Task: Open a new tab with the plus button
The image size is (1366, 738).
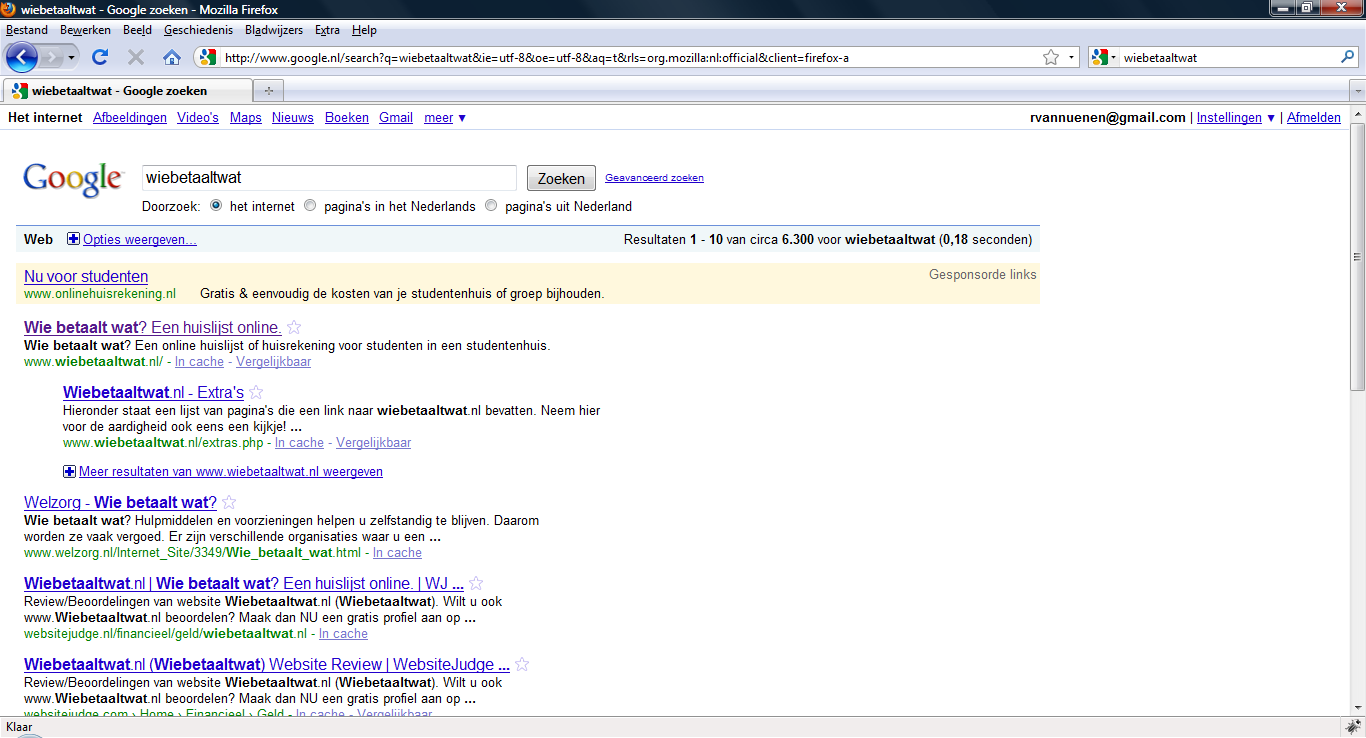Action: coord(268,91)
